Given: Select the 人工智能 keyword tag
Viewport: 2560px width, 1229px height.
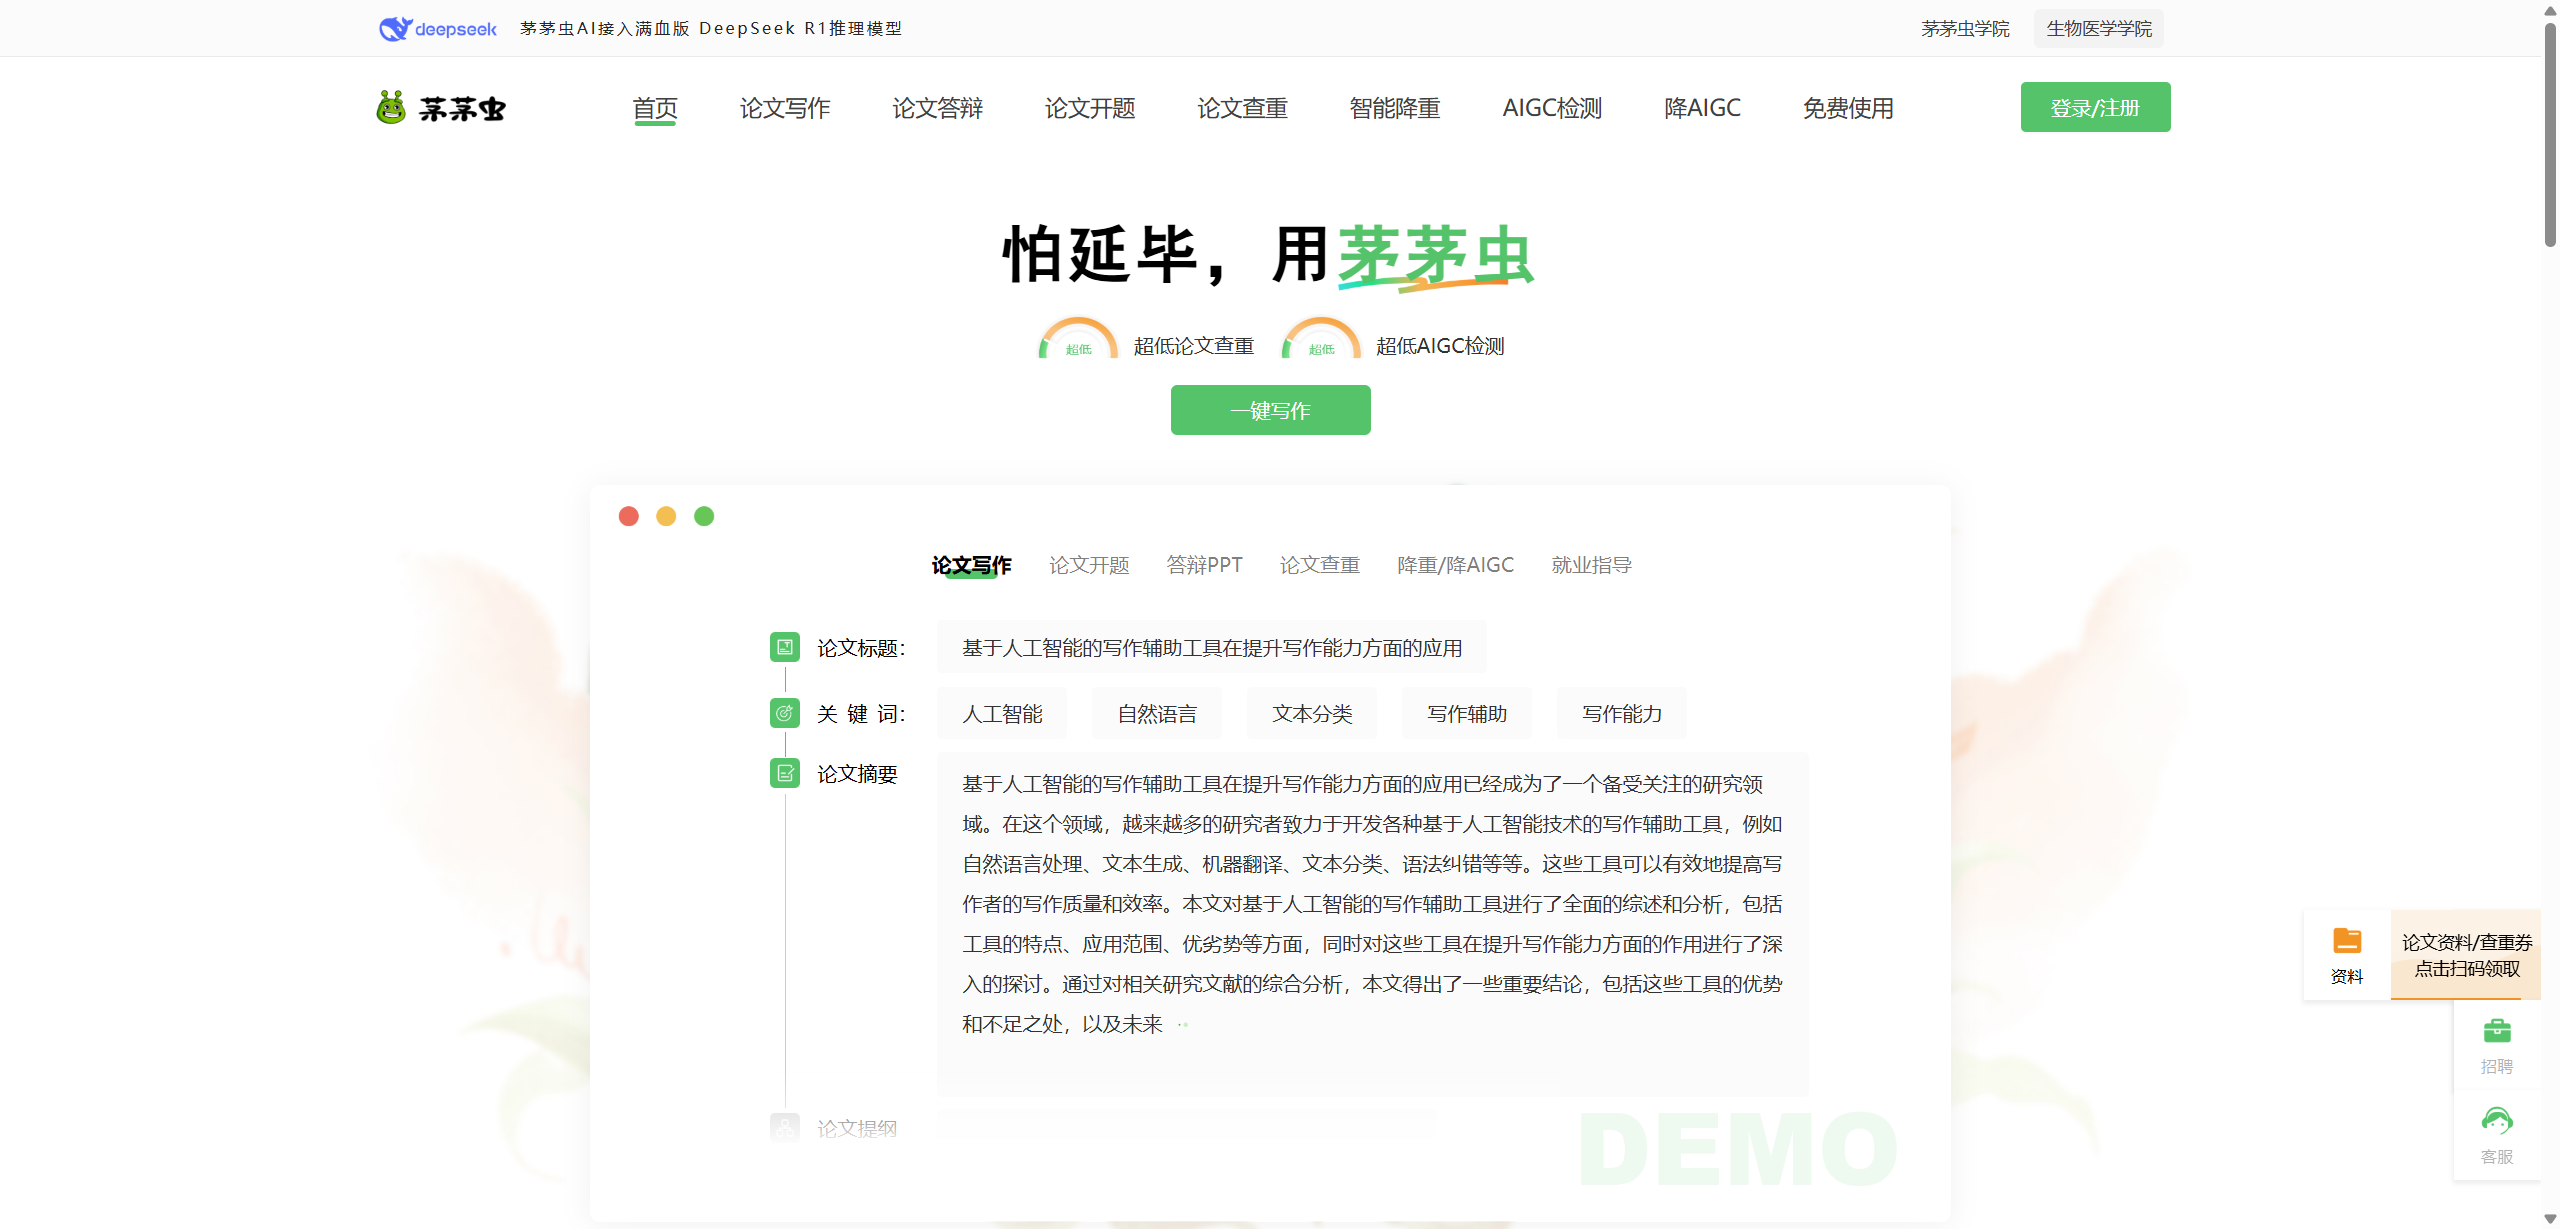Looking at the screenshot, I should [1002, 713].
